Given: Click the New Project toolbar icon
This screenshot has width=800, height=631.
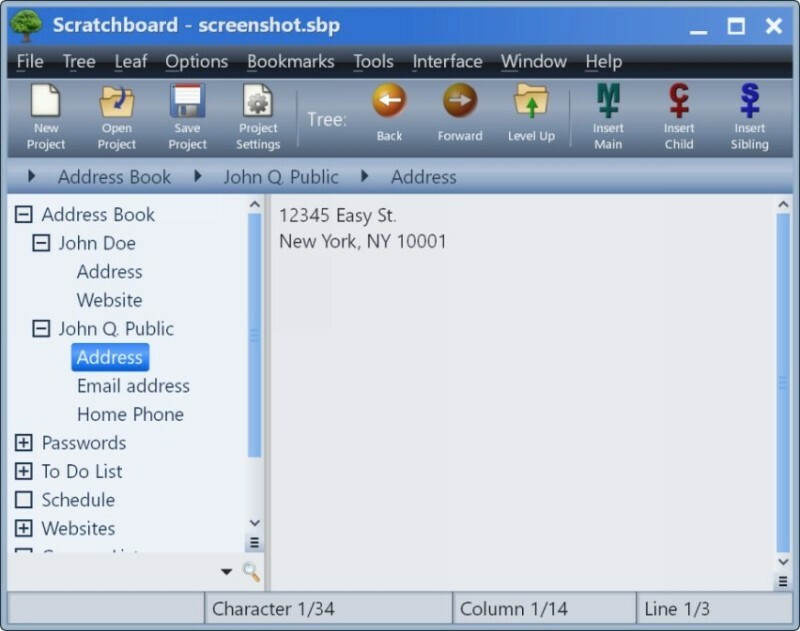Looking at the screenshot, I should (x=46, y=103).
